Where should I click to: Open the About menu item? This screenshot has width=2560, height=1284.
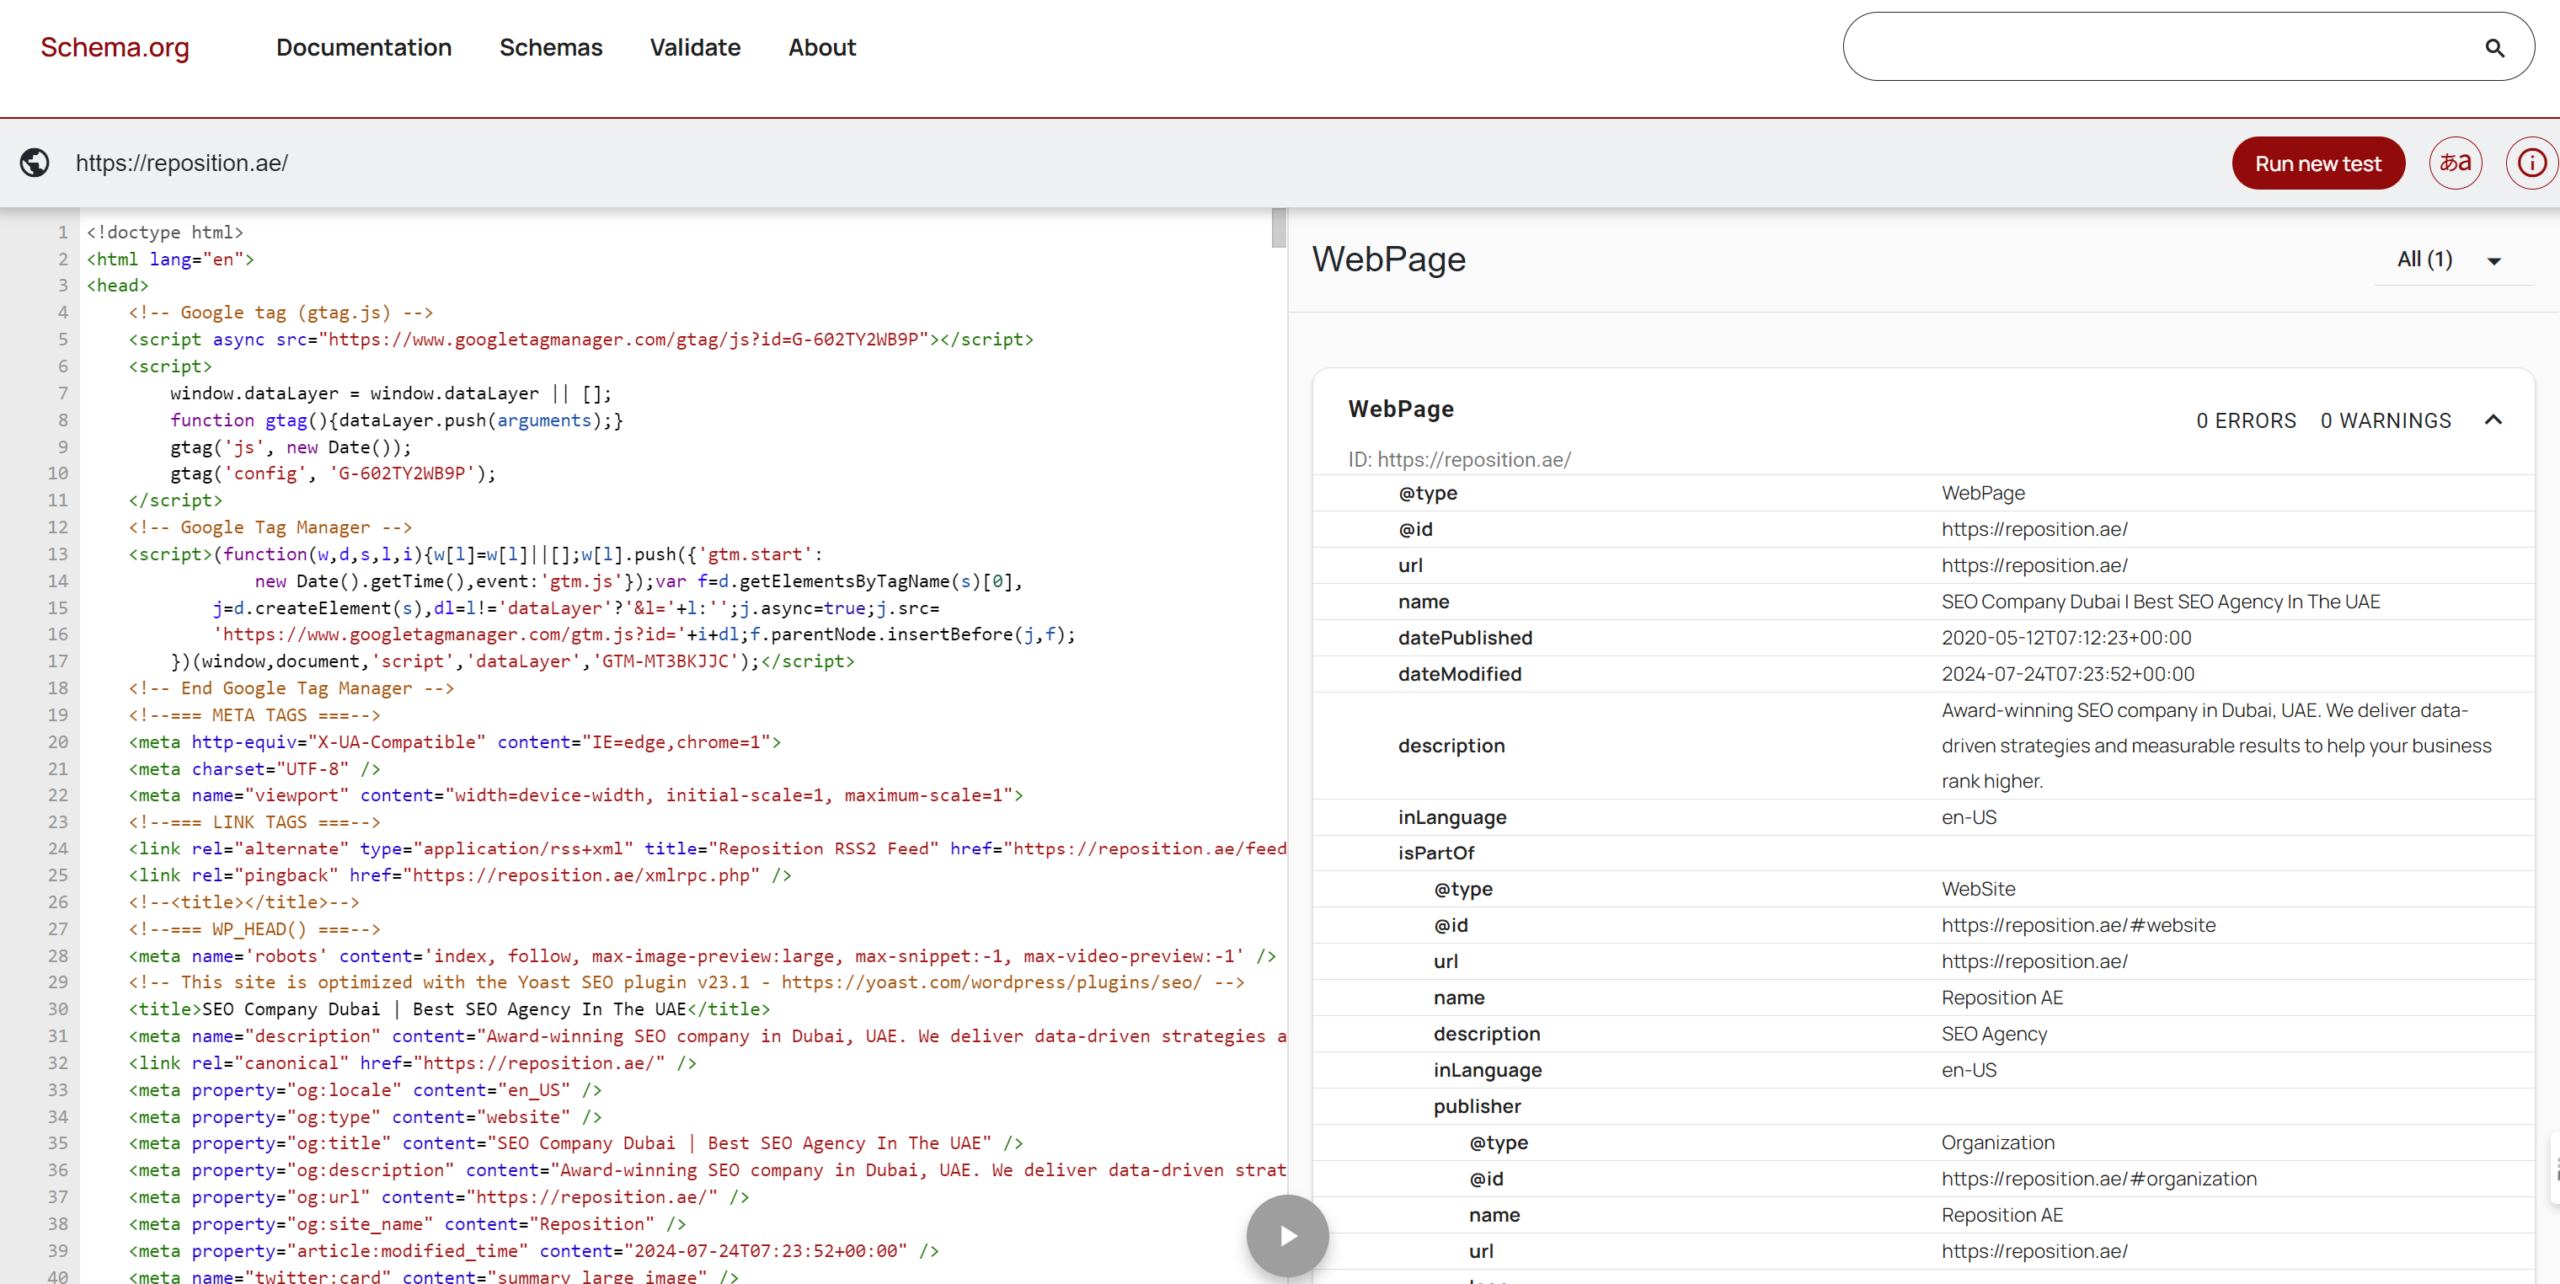(x=822, y=47)
